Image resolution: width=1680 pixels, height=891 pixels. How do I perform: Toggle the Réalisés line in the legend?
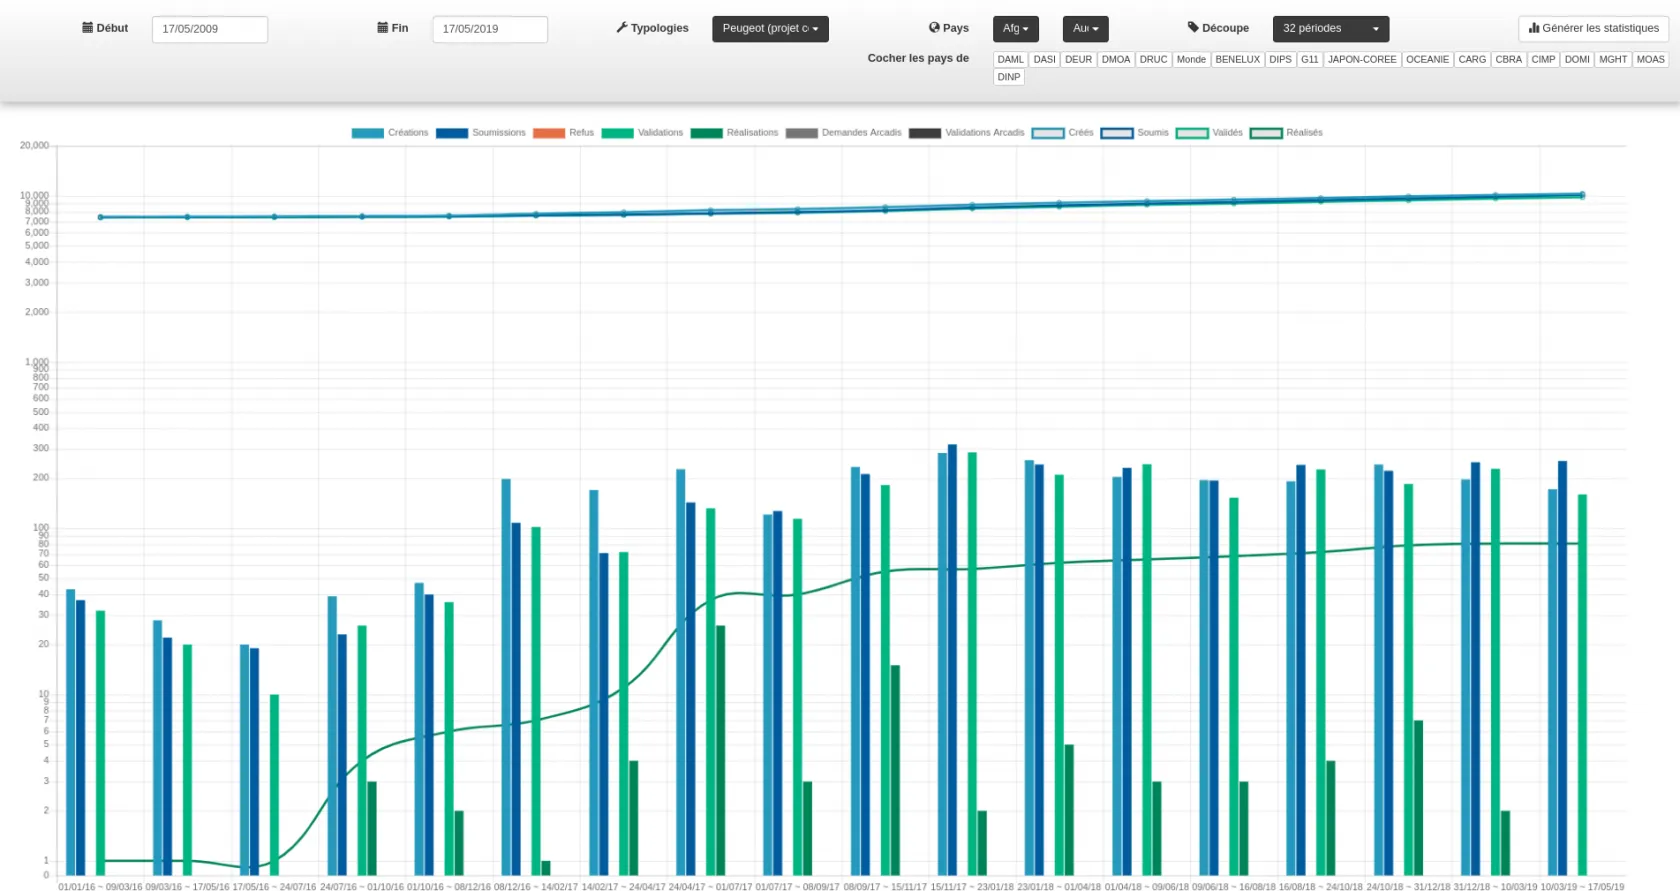pyautogui.click(x=1287, y=133)
